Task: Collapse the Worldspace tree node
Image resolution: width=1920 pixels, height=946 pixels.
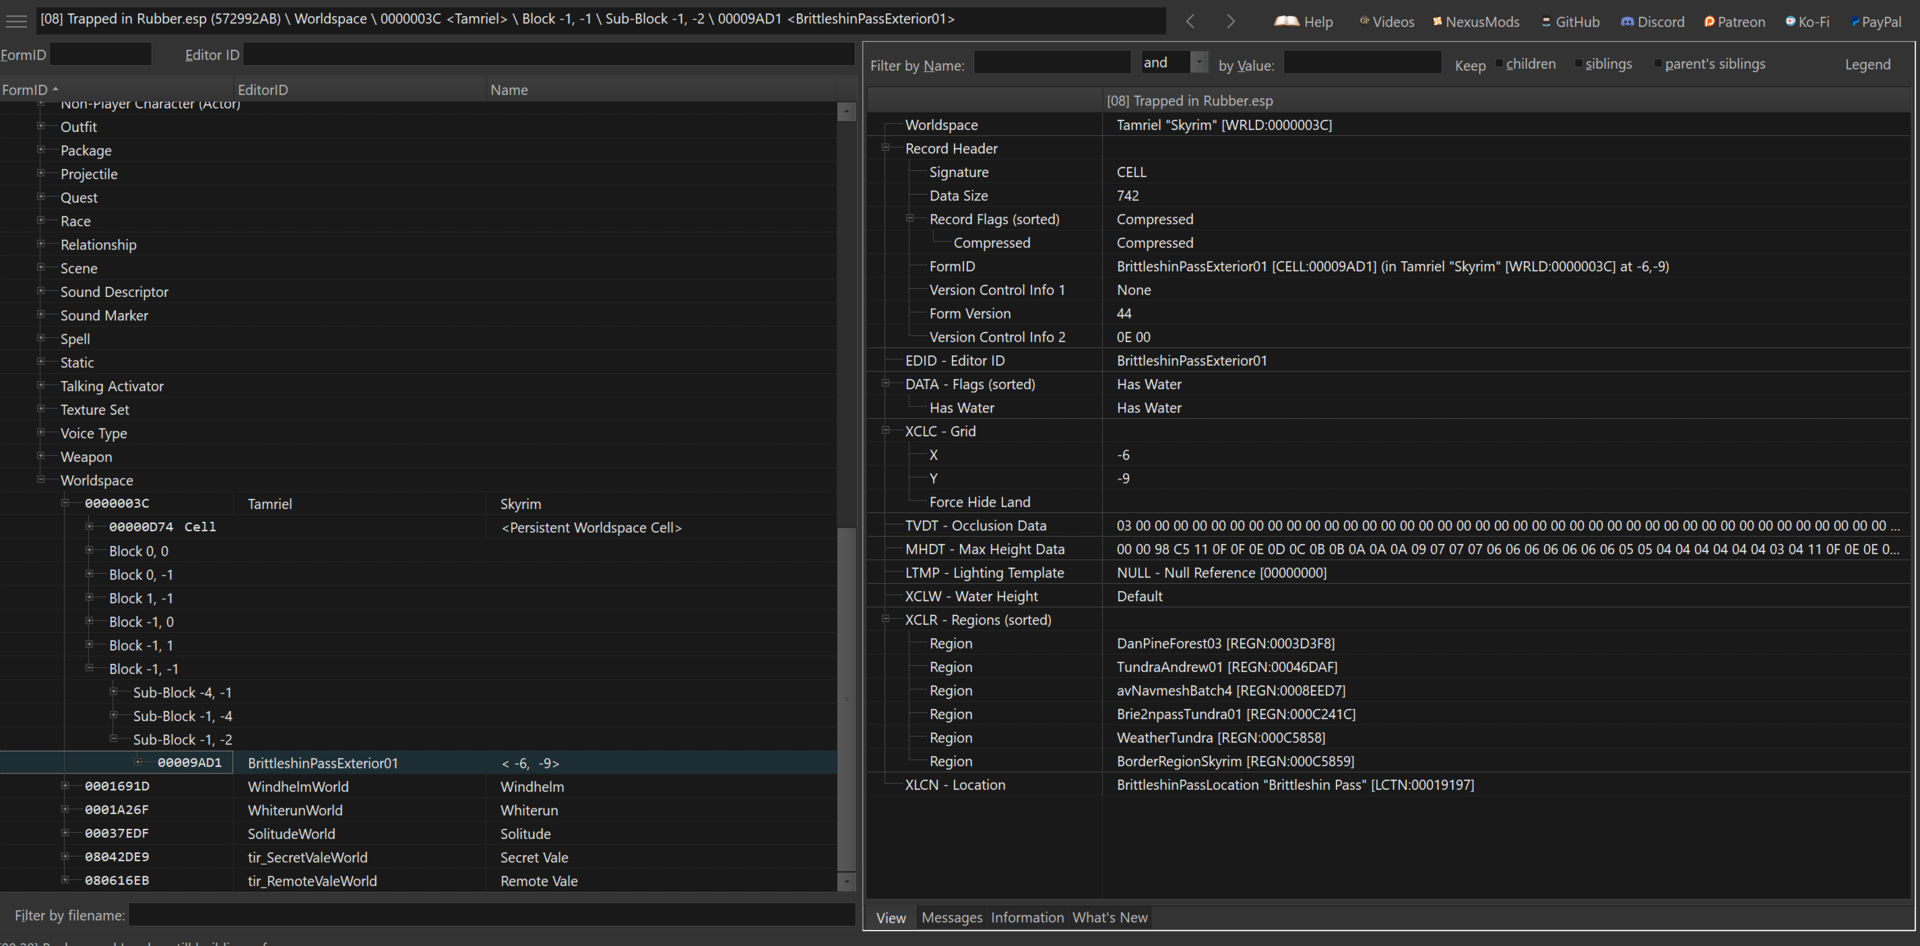Action: (41, 480)
